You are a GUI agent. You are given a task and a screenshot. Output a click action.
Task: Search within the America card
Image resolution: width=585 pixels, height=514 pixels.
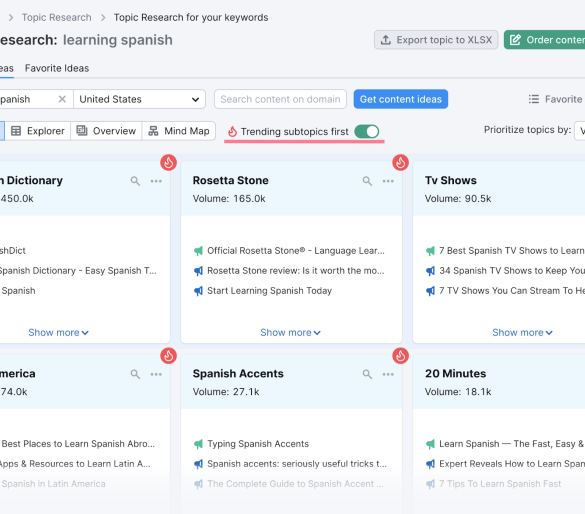coord(135,374)
